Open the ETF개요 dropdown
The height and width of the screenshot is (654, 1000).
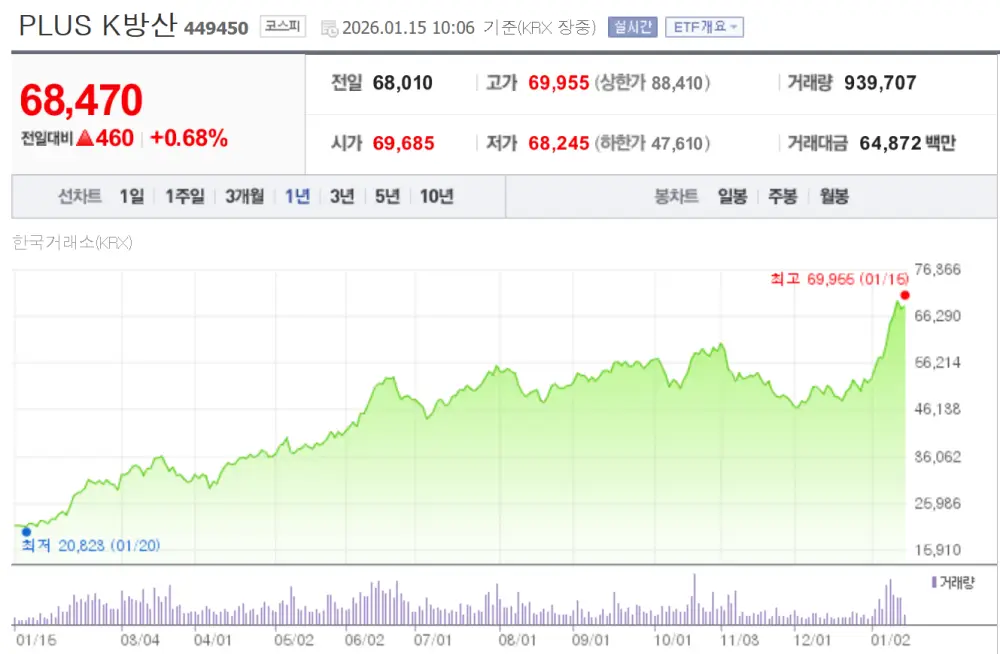tap(704, 27)
